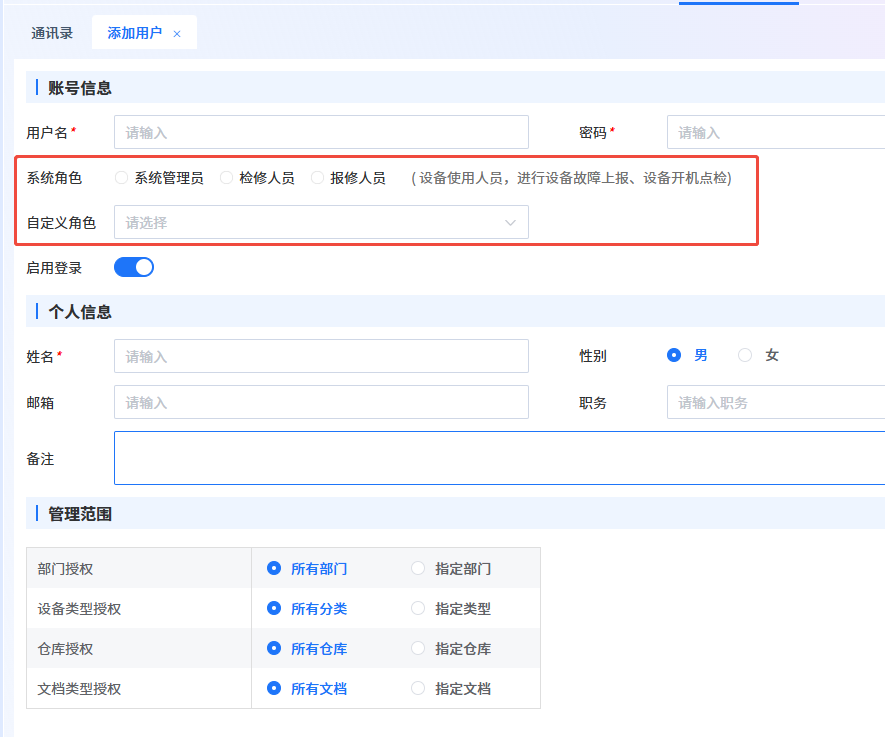Open the 添加用户 tab
The width and height of the screenshot is (885, 737).
pyautogui.click(x=134, y=33)
